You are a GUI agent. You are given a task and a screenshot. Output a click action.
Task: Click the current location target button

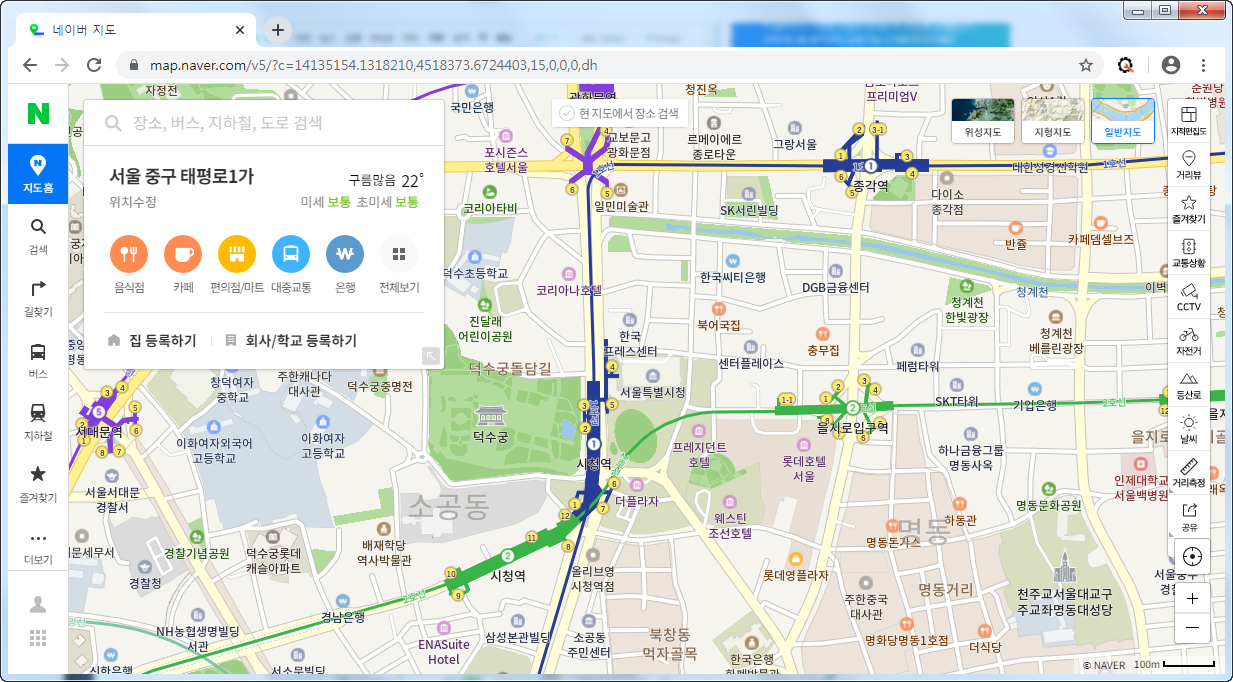point(1191,557)
